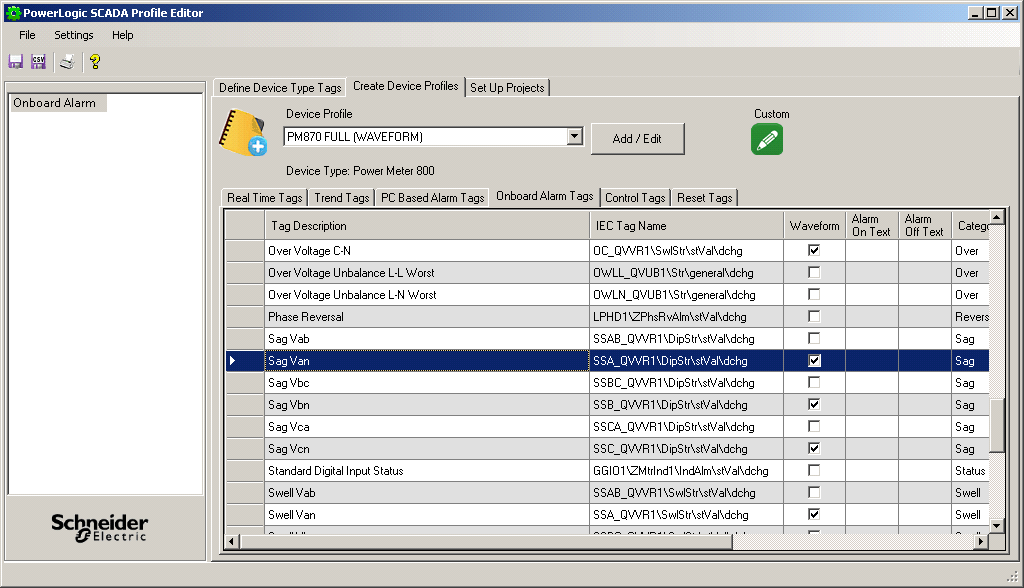Enable Waveform for Over Voltage Unbalance L-N Worst
Screen dimensions: 1024x588
pyautogui.click(x=814, y=295)
